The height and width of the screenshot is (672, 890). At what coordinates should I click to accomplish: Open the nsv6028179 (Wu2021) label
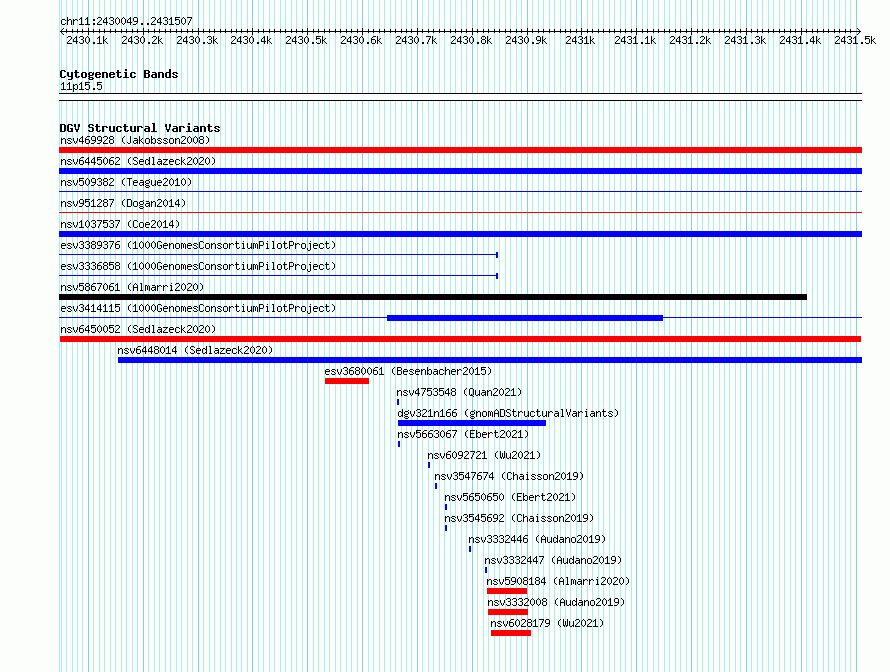547,623
